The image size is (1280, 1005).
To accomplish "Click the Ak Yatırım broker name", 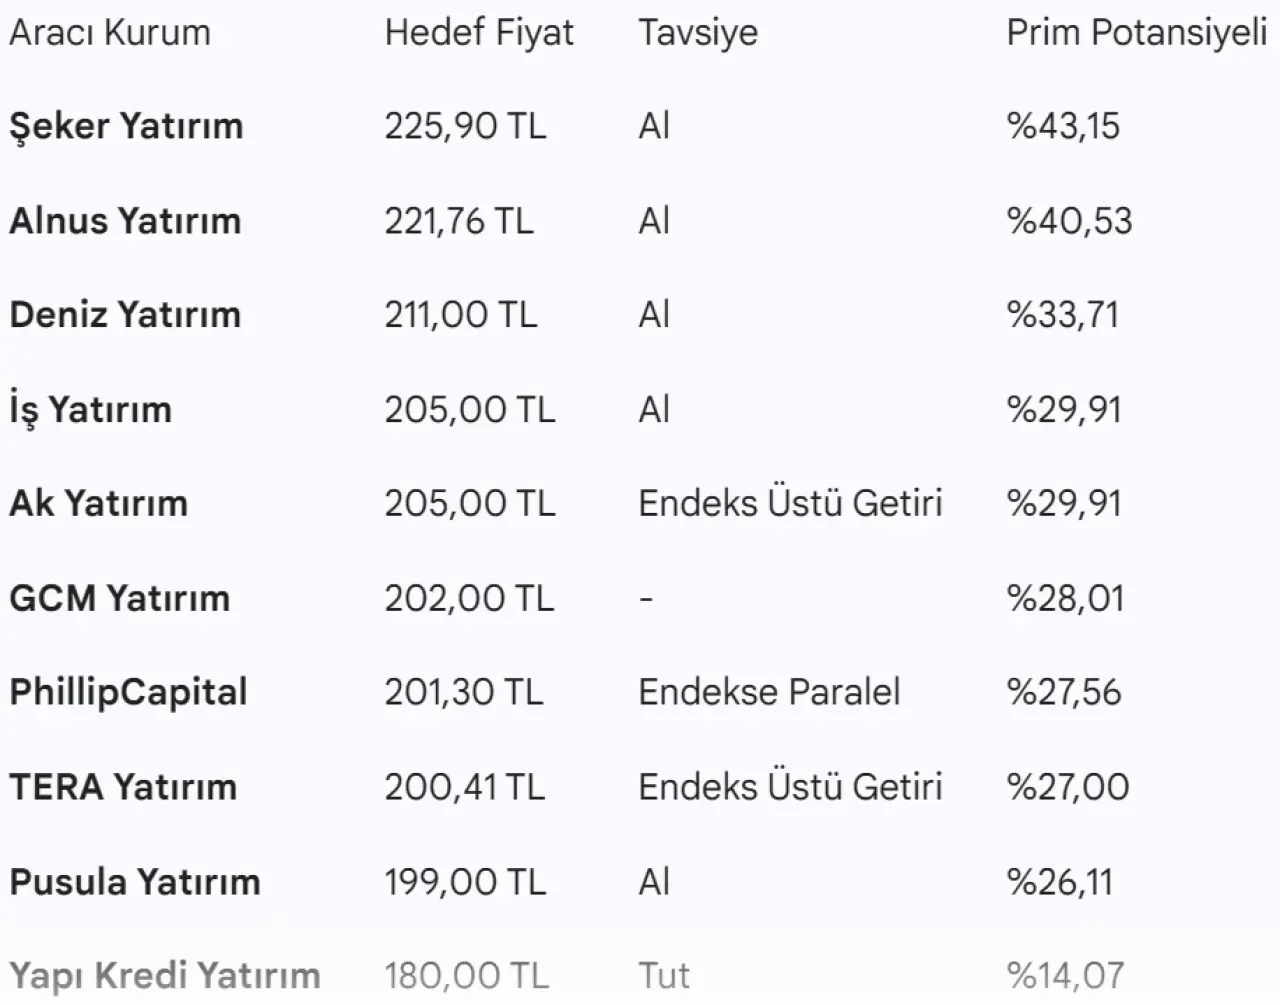I will click(x=98, y=504).
